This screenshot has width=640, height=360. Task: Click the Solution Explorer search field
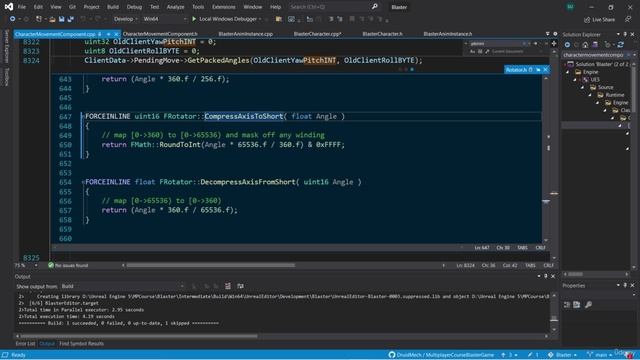click(x=594, y=55)
